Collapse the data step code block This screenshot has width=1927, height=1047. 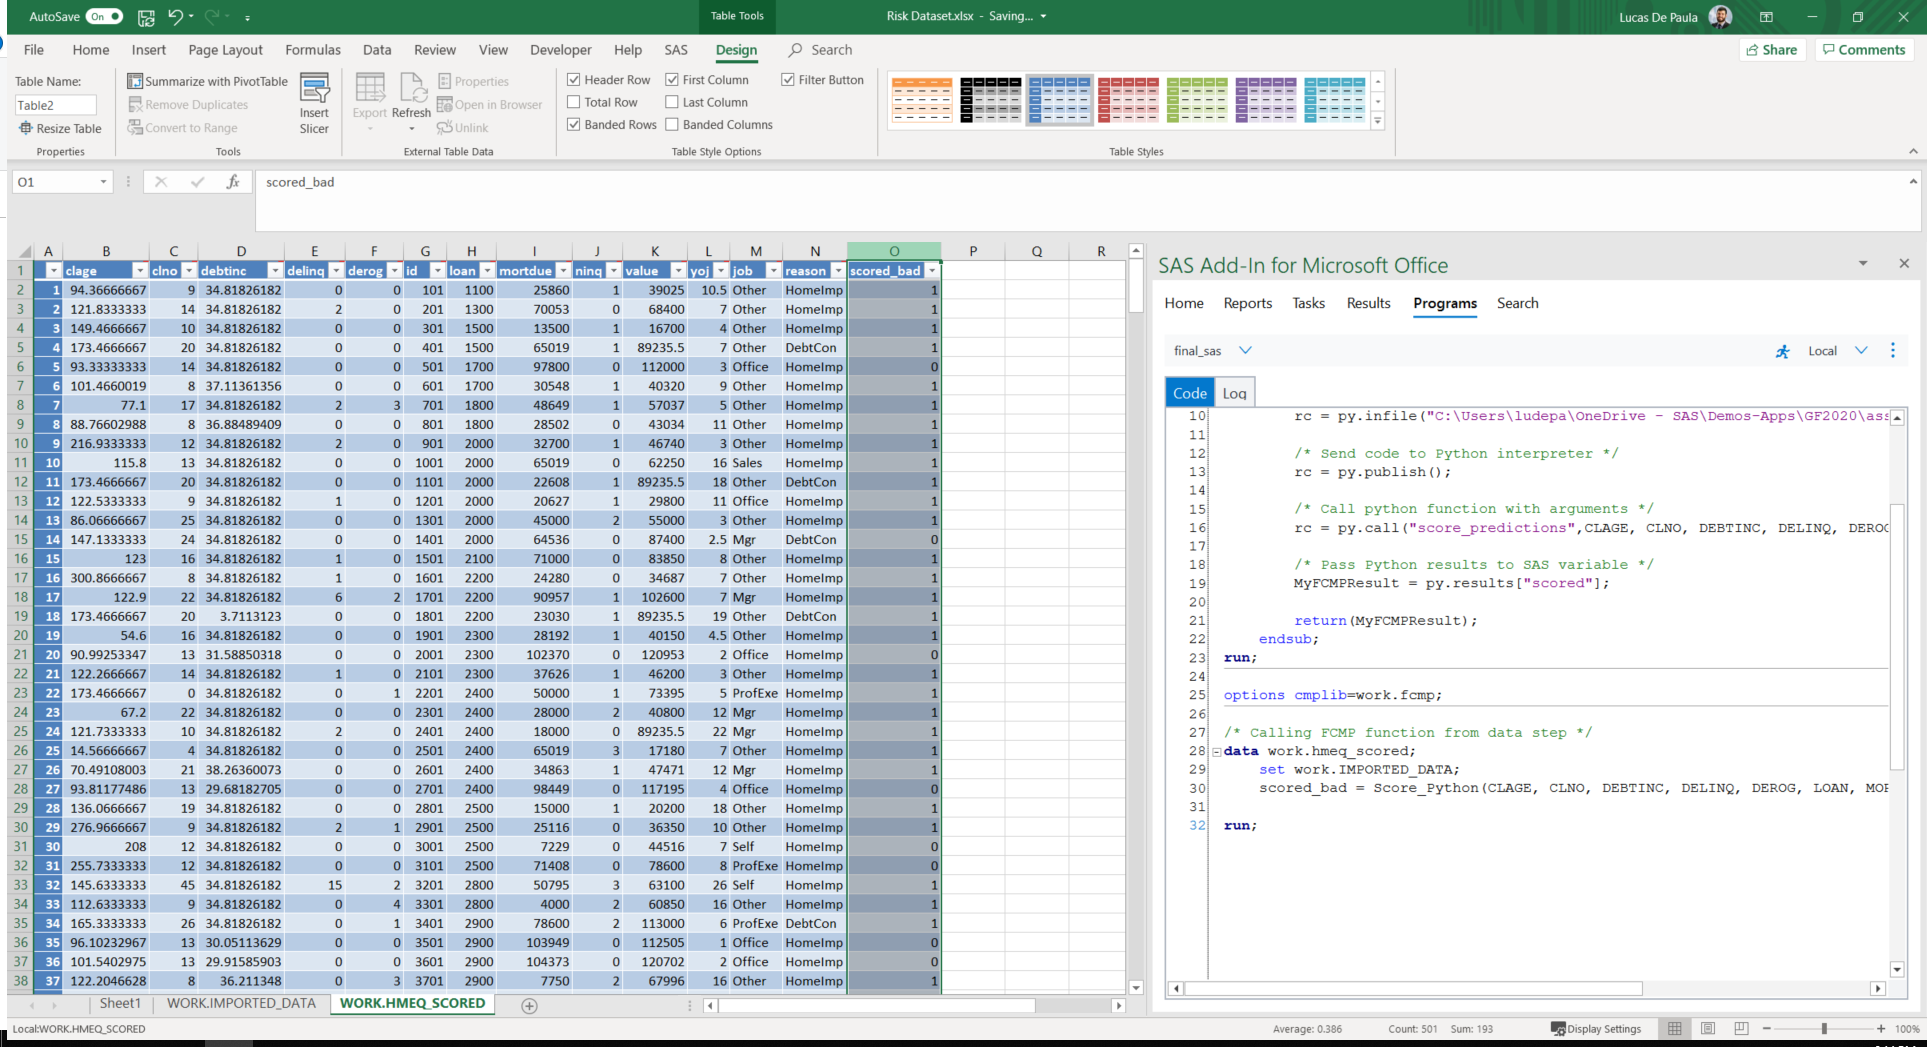tap(1216, 752)
